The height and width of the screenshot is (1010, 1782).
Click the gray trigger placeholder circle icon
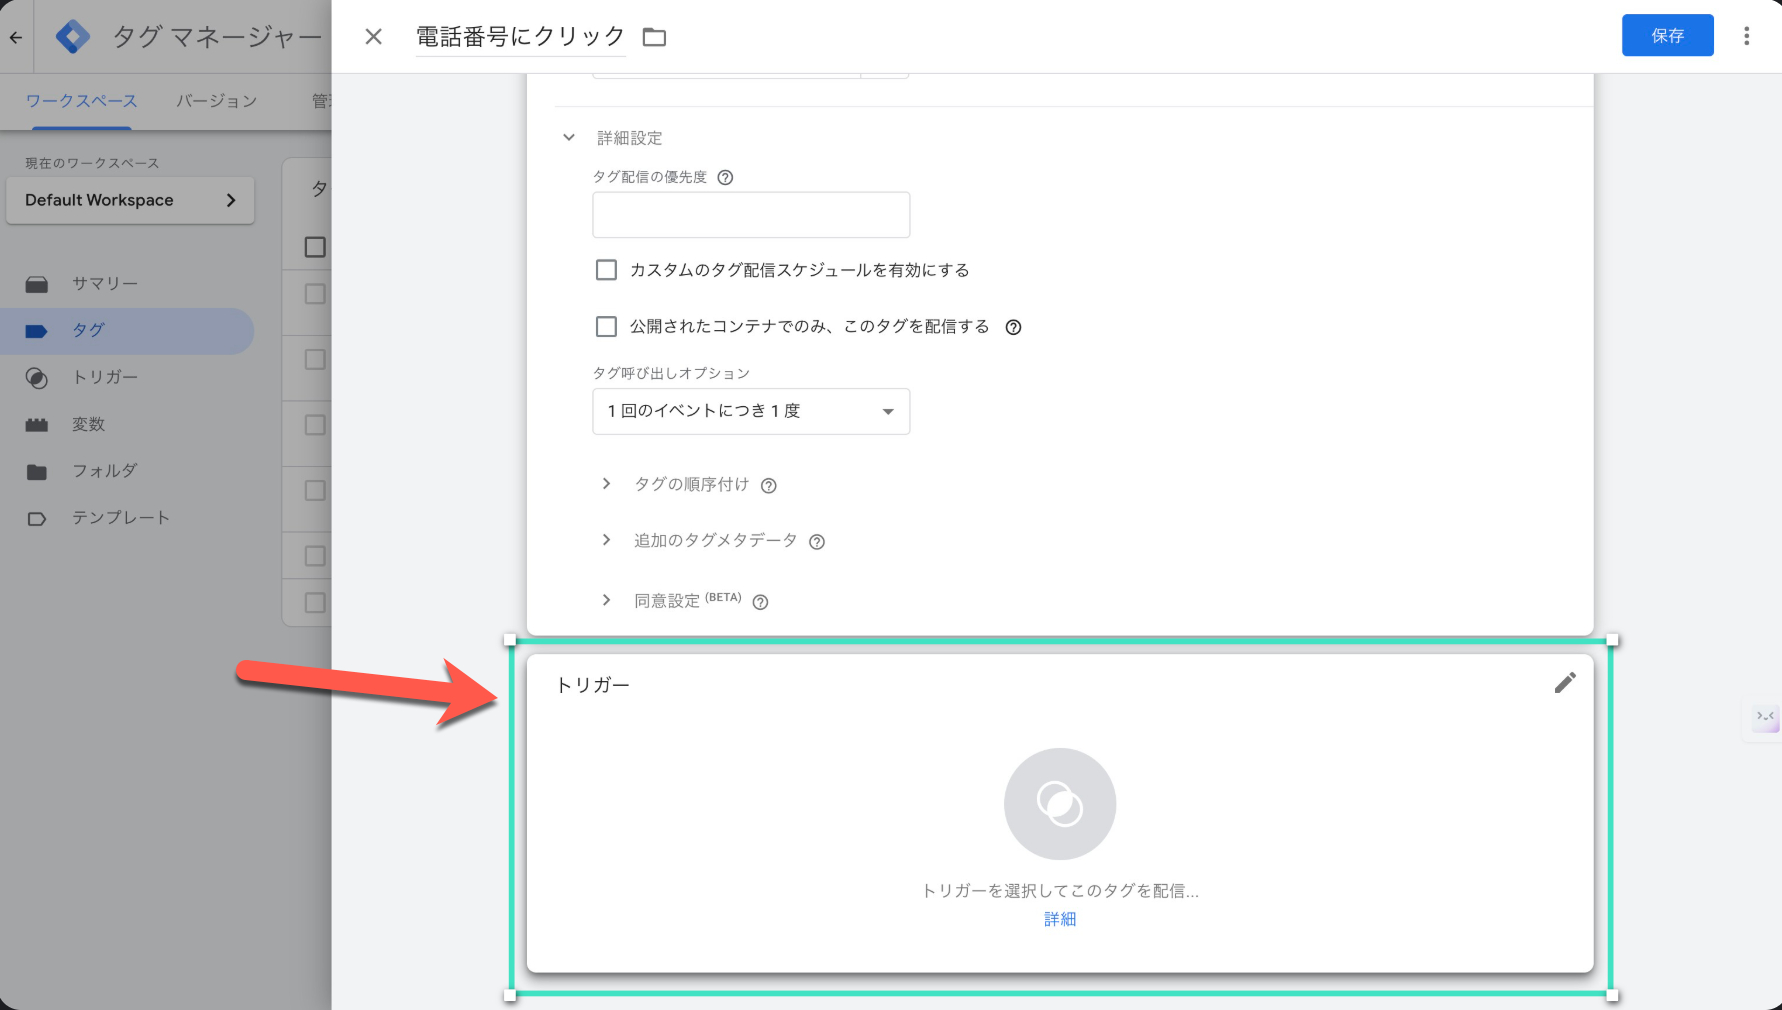(1059, 803)
